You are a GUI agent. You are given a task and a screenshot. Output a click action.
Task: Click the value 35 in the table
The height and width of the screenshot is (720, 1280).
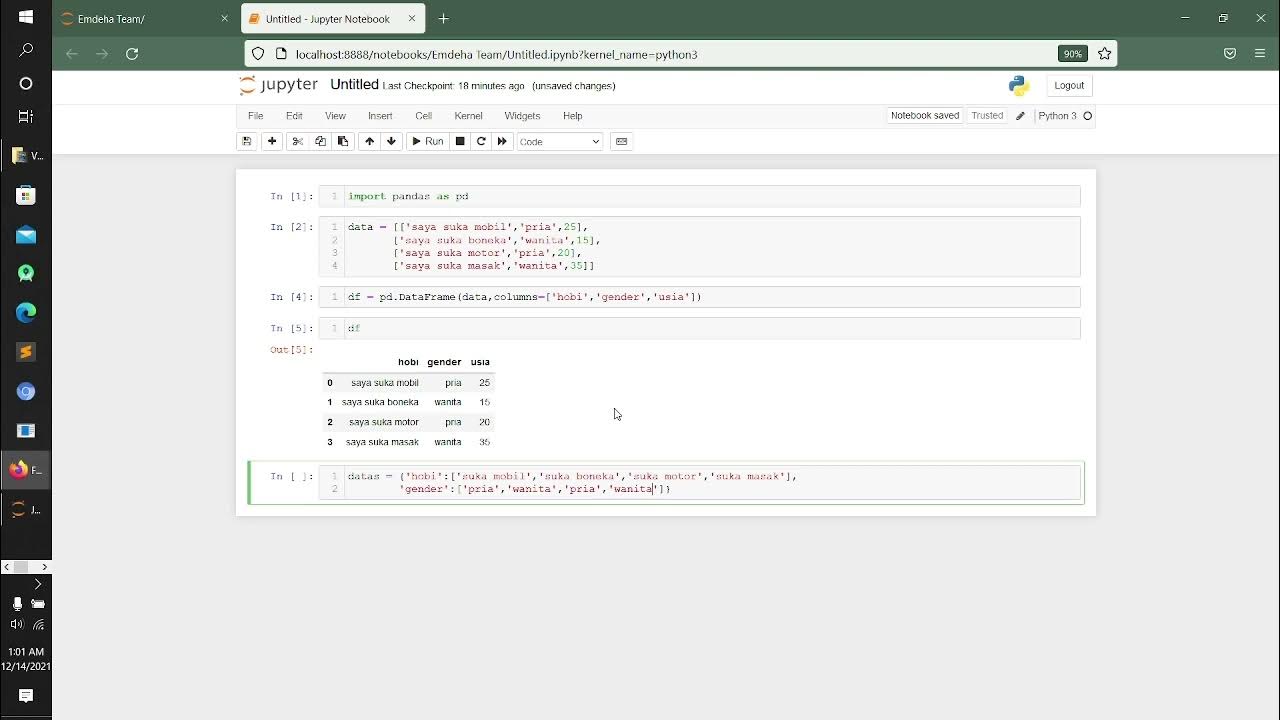[484, 442]
